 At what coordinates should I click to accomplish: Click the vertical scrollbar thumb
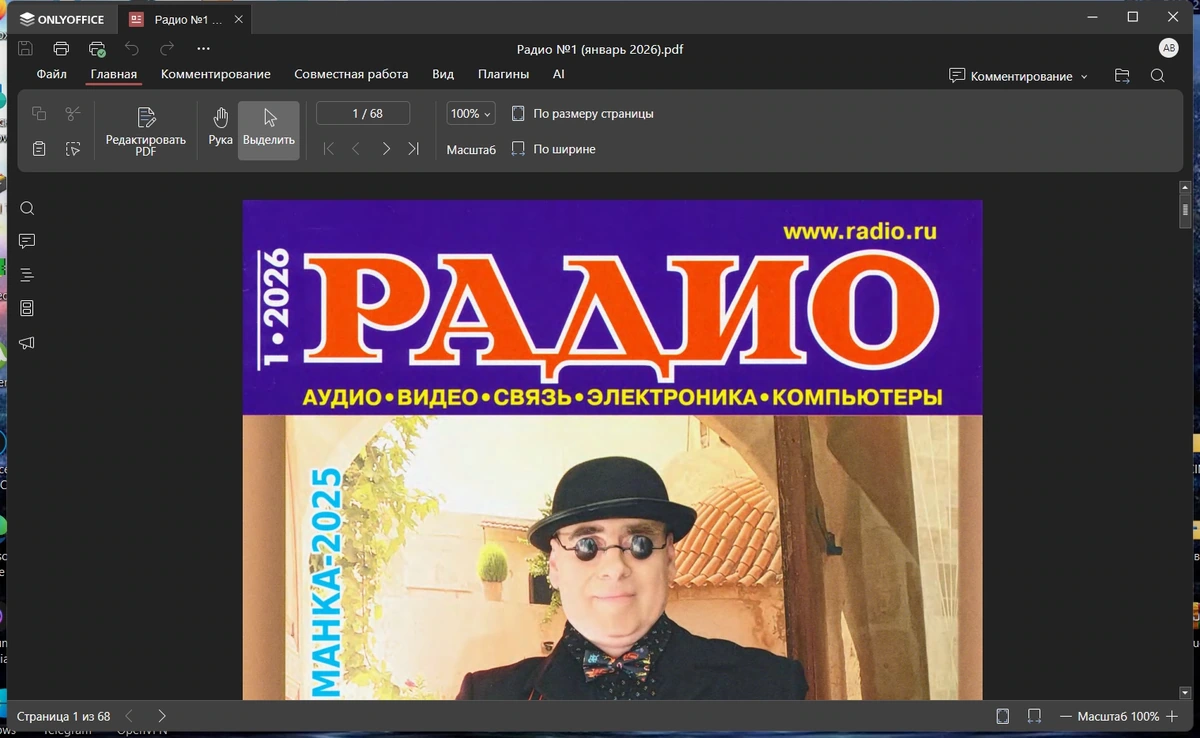[x=1185, y=209]
